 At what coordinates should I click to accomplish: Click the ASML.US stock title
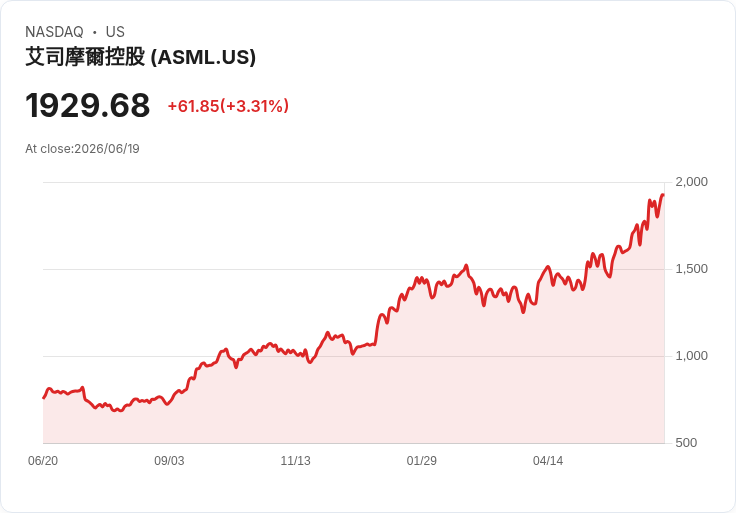coord(140,57)
